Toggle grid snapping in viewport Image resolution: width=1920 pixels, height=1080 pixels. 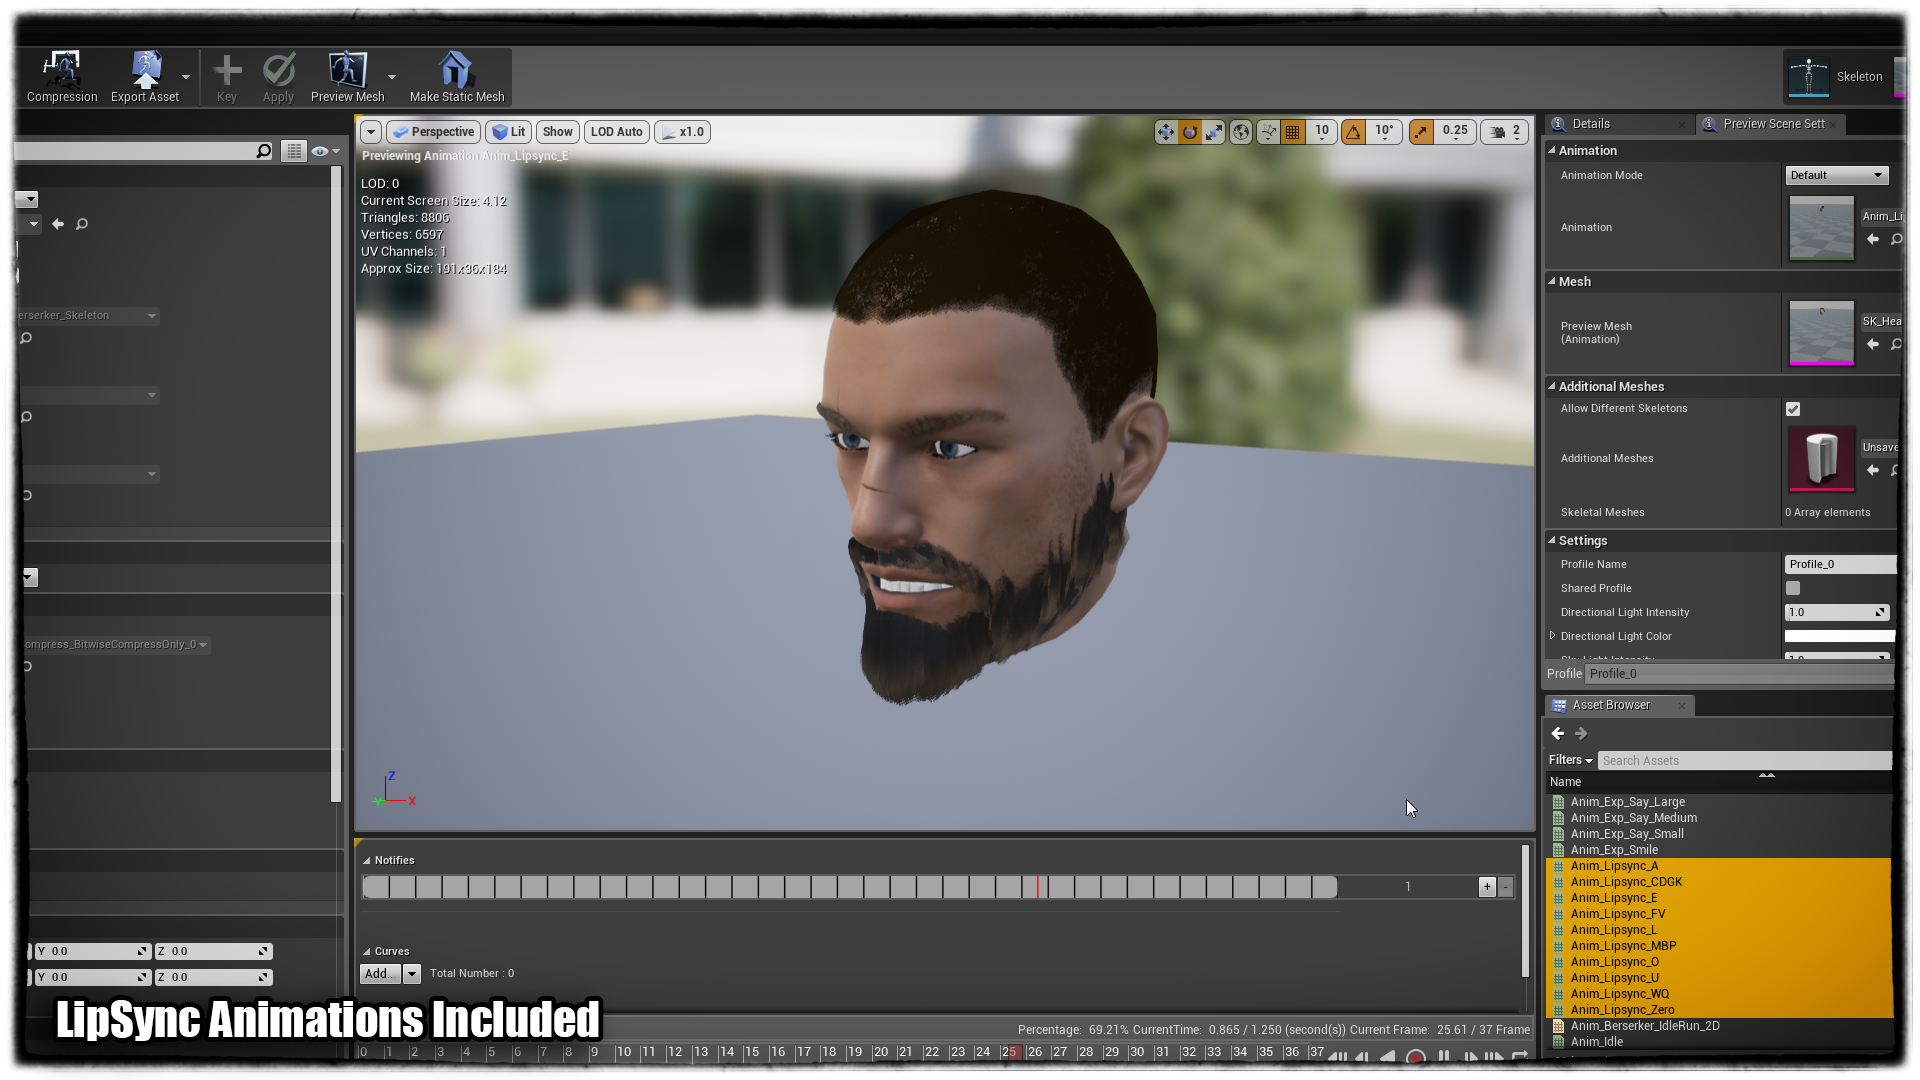click(1293, 132)
